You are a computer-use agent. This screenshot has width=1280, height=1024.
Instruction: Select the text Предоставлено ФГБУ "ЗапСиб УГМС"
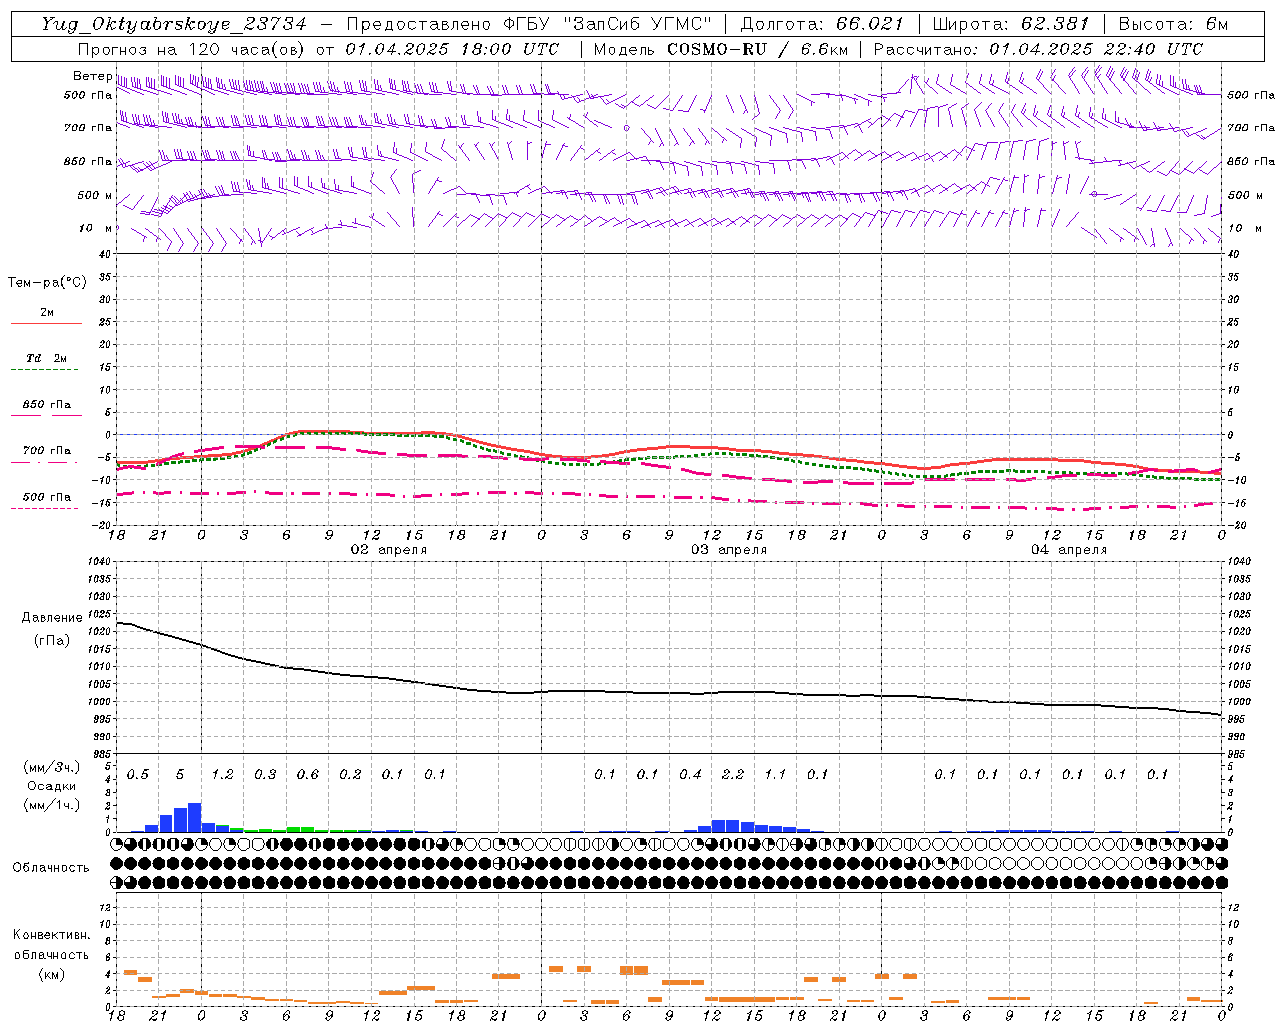(528, 24)
